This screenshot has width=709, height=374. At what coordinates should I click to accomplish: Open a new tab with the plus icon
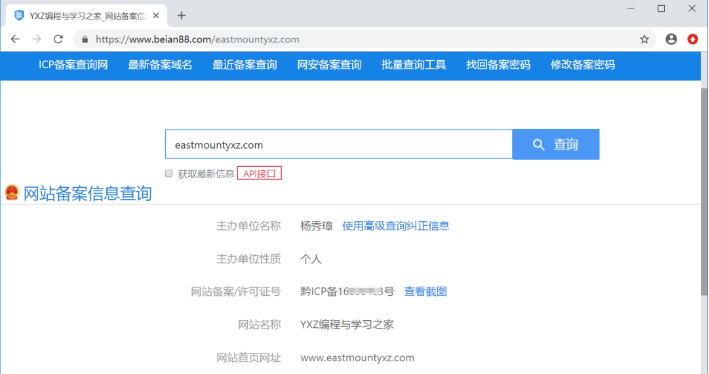coord(181,16)
